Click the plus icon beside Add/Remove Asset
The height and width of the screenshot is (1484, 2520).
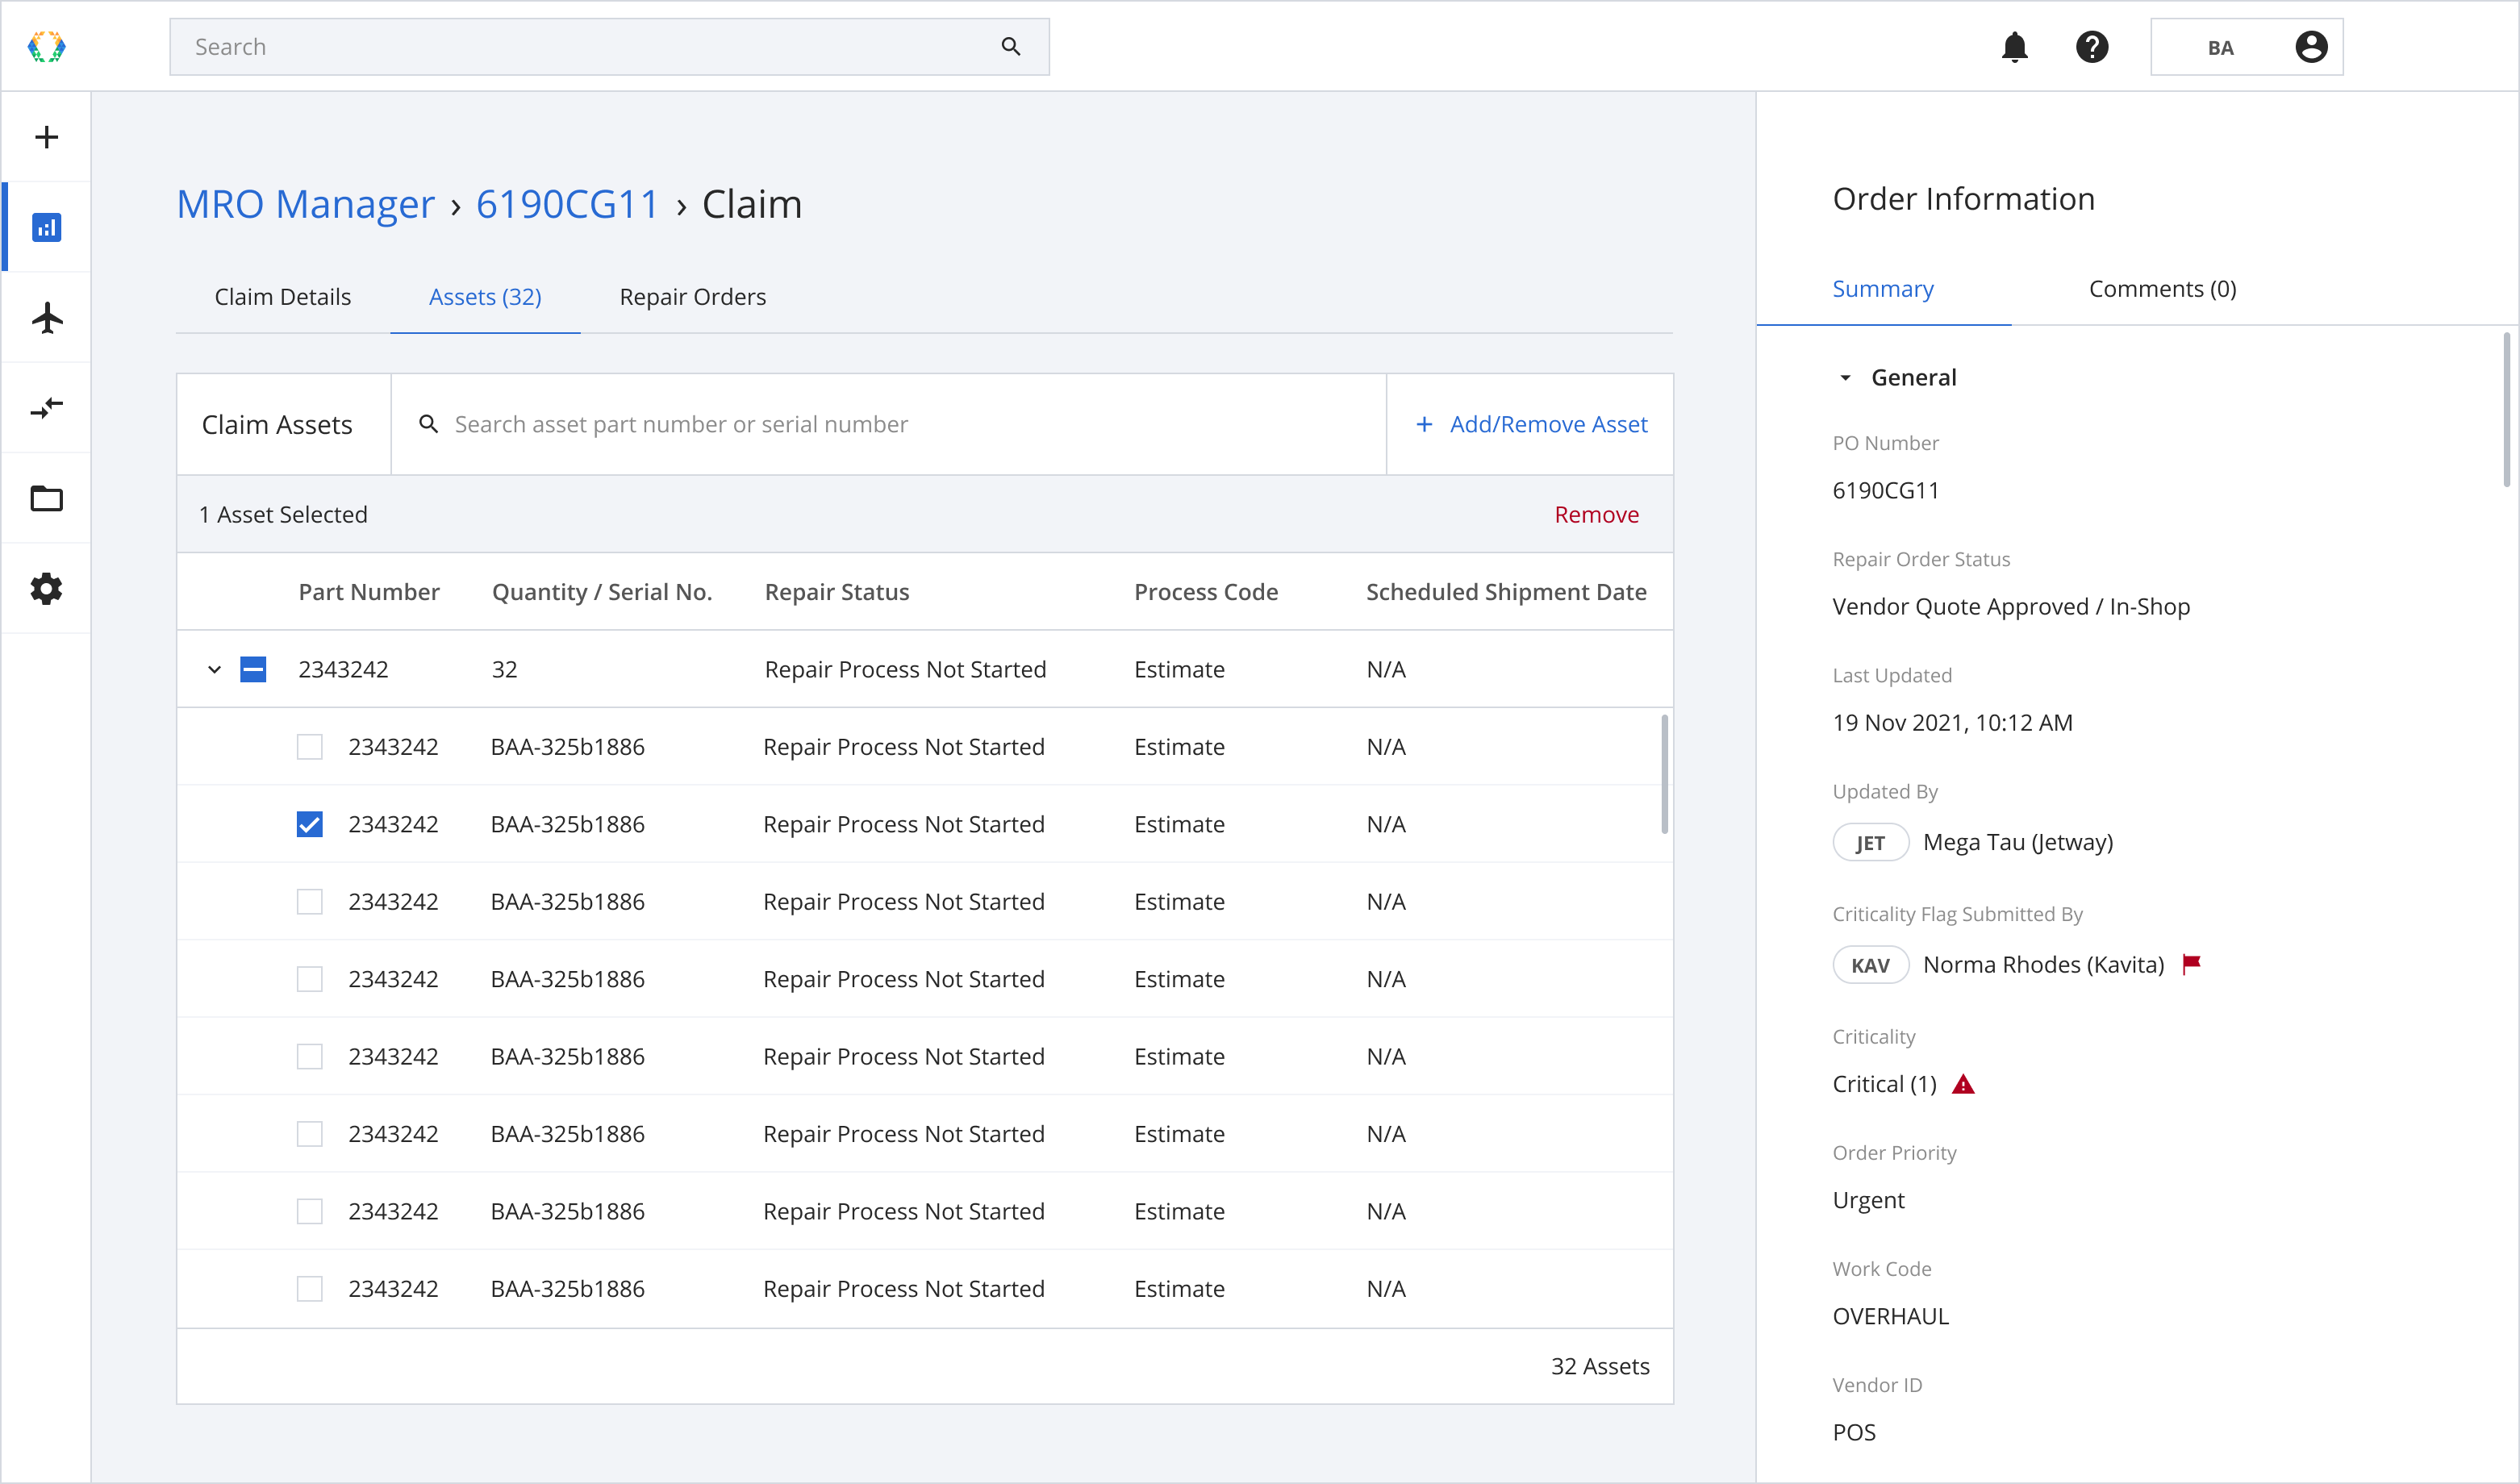1424,424
